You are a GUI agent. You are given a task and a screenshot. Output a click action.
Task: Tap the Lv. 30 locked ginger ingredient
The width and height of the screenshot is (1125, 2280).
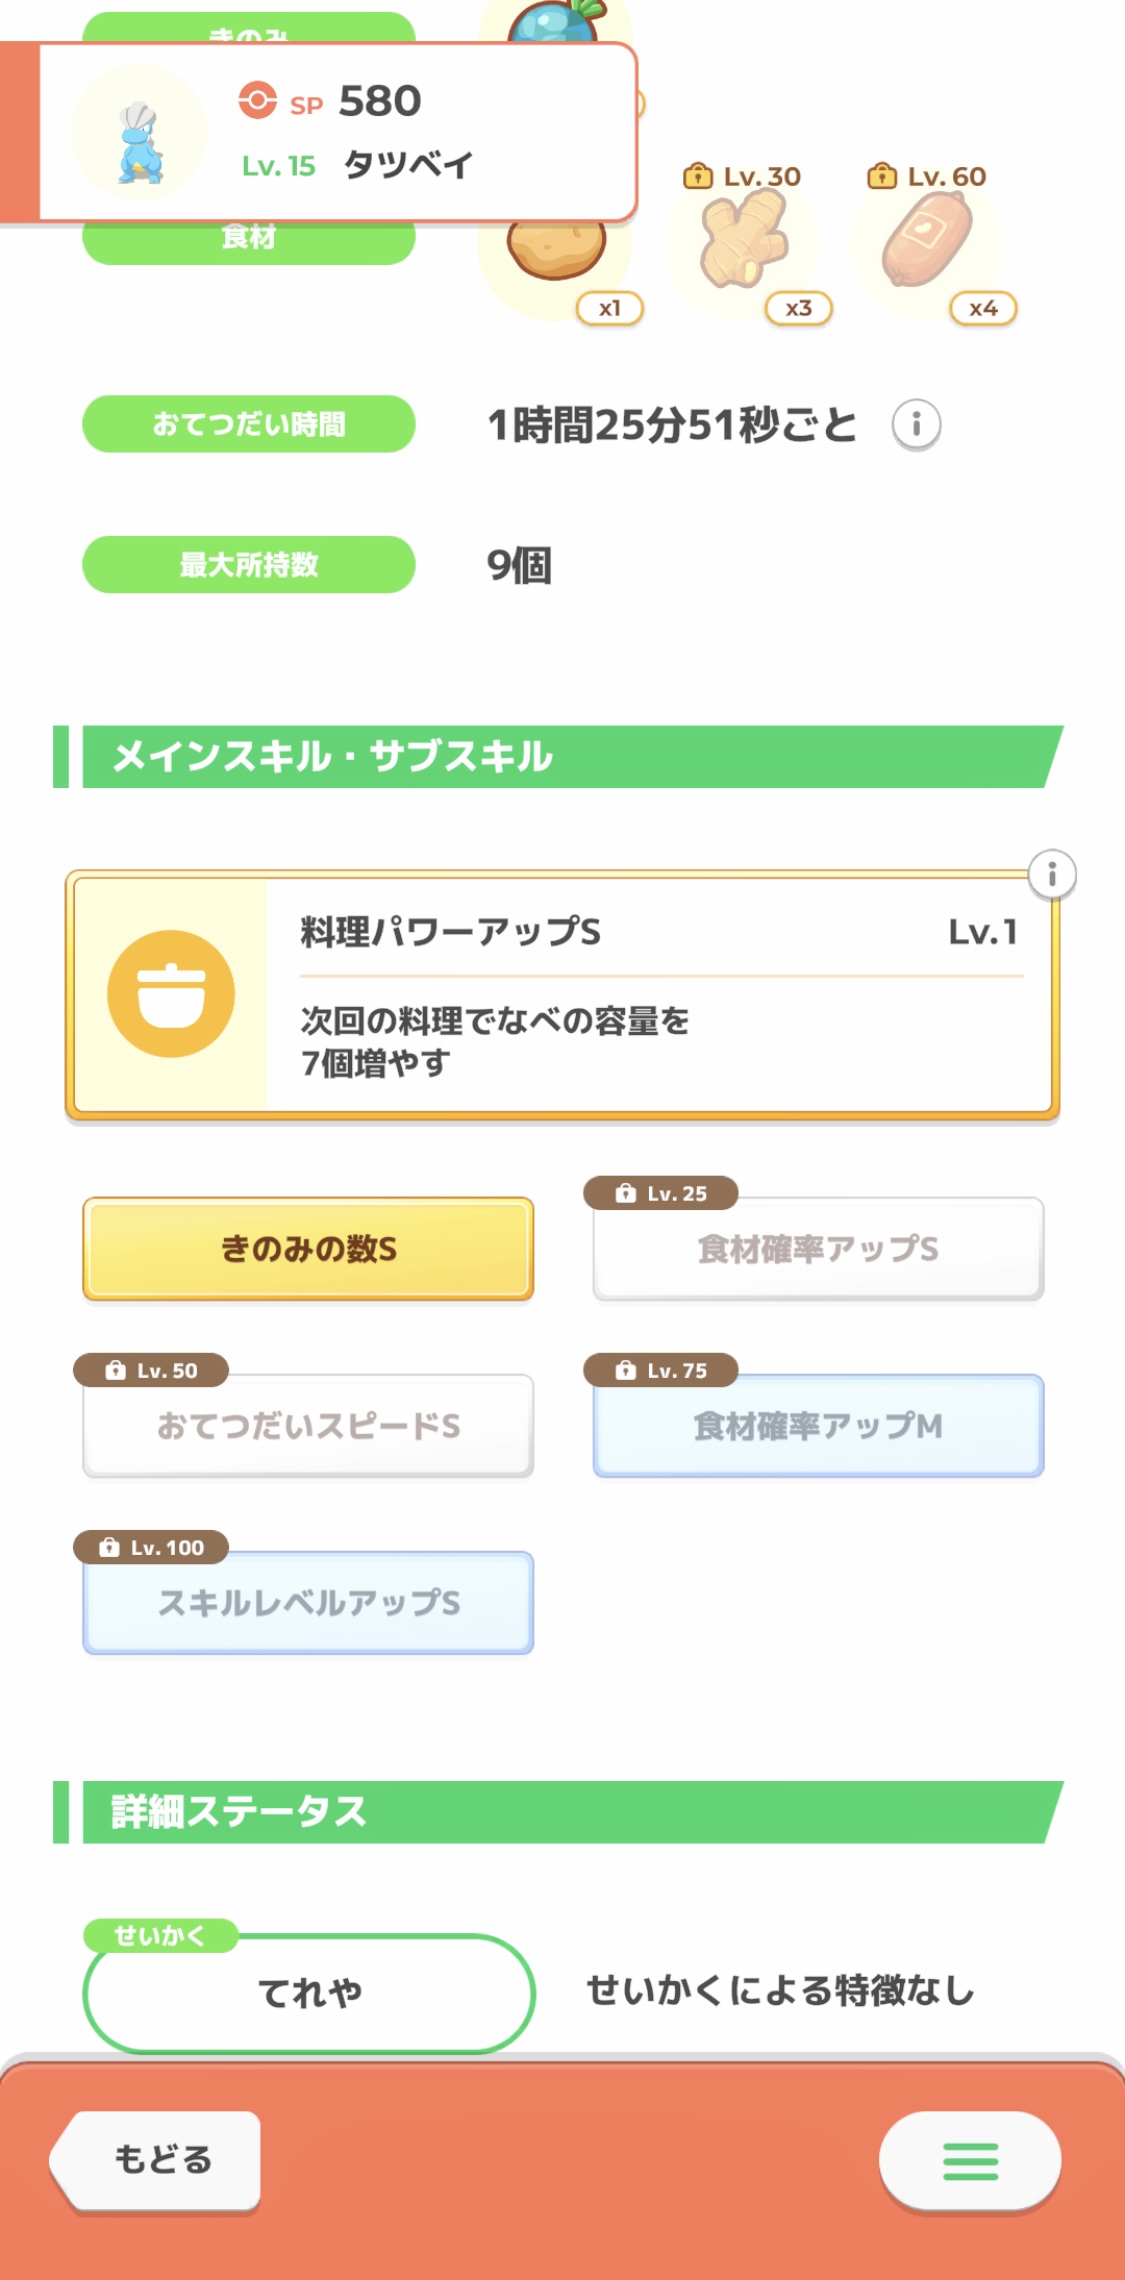coord(743,243)
